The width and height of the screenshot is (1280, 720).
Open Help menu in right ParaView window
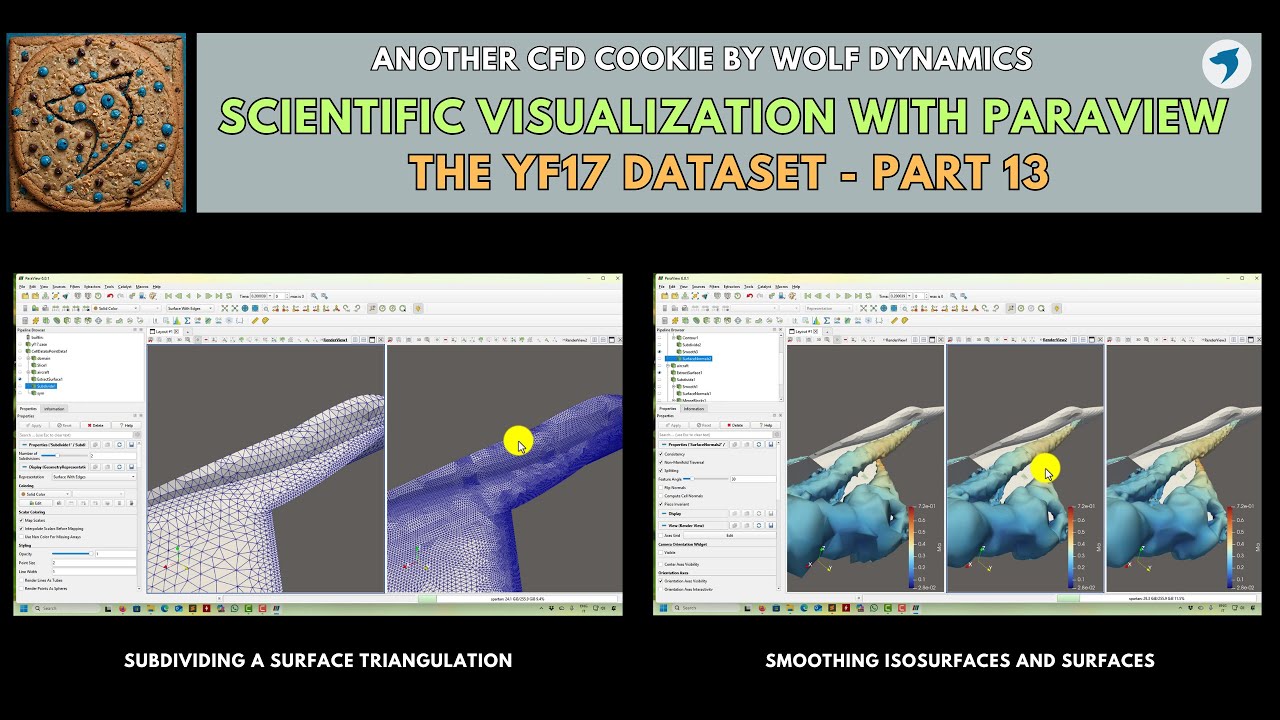click(796, 286)
